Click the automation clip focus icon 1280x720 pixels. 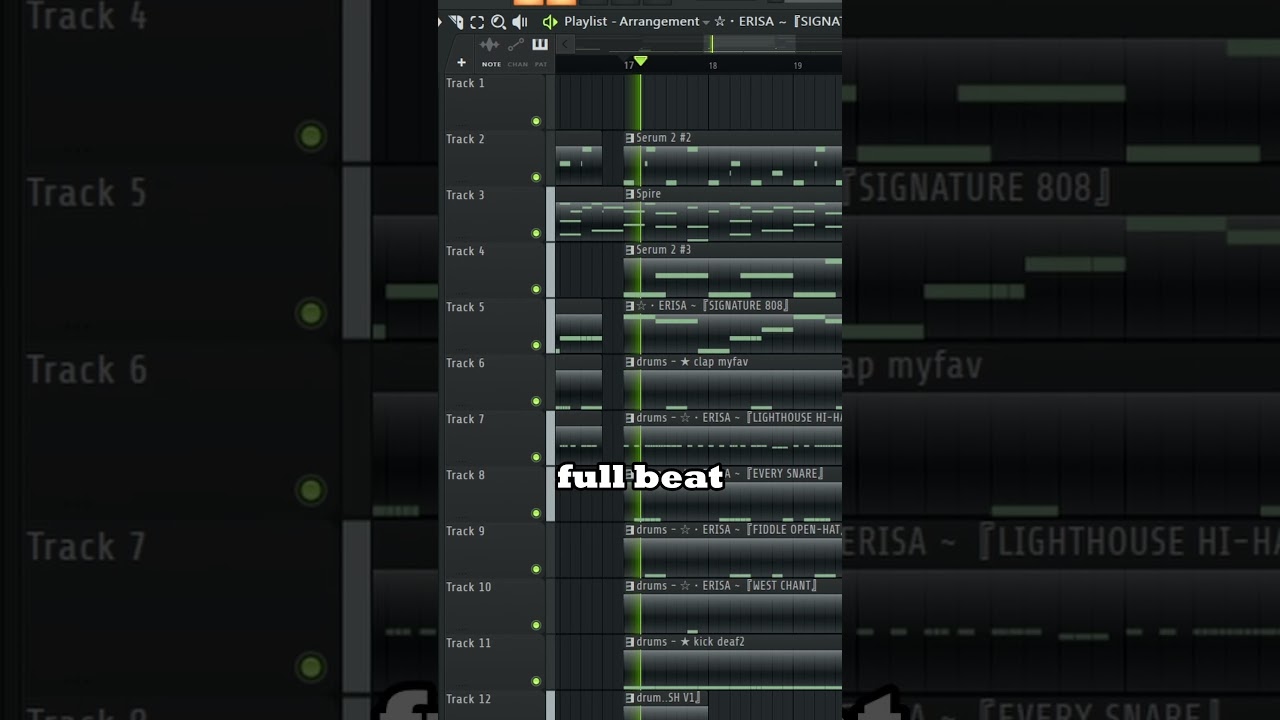point(515,44)
